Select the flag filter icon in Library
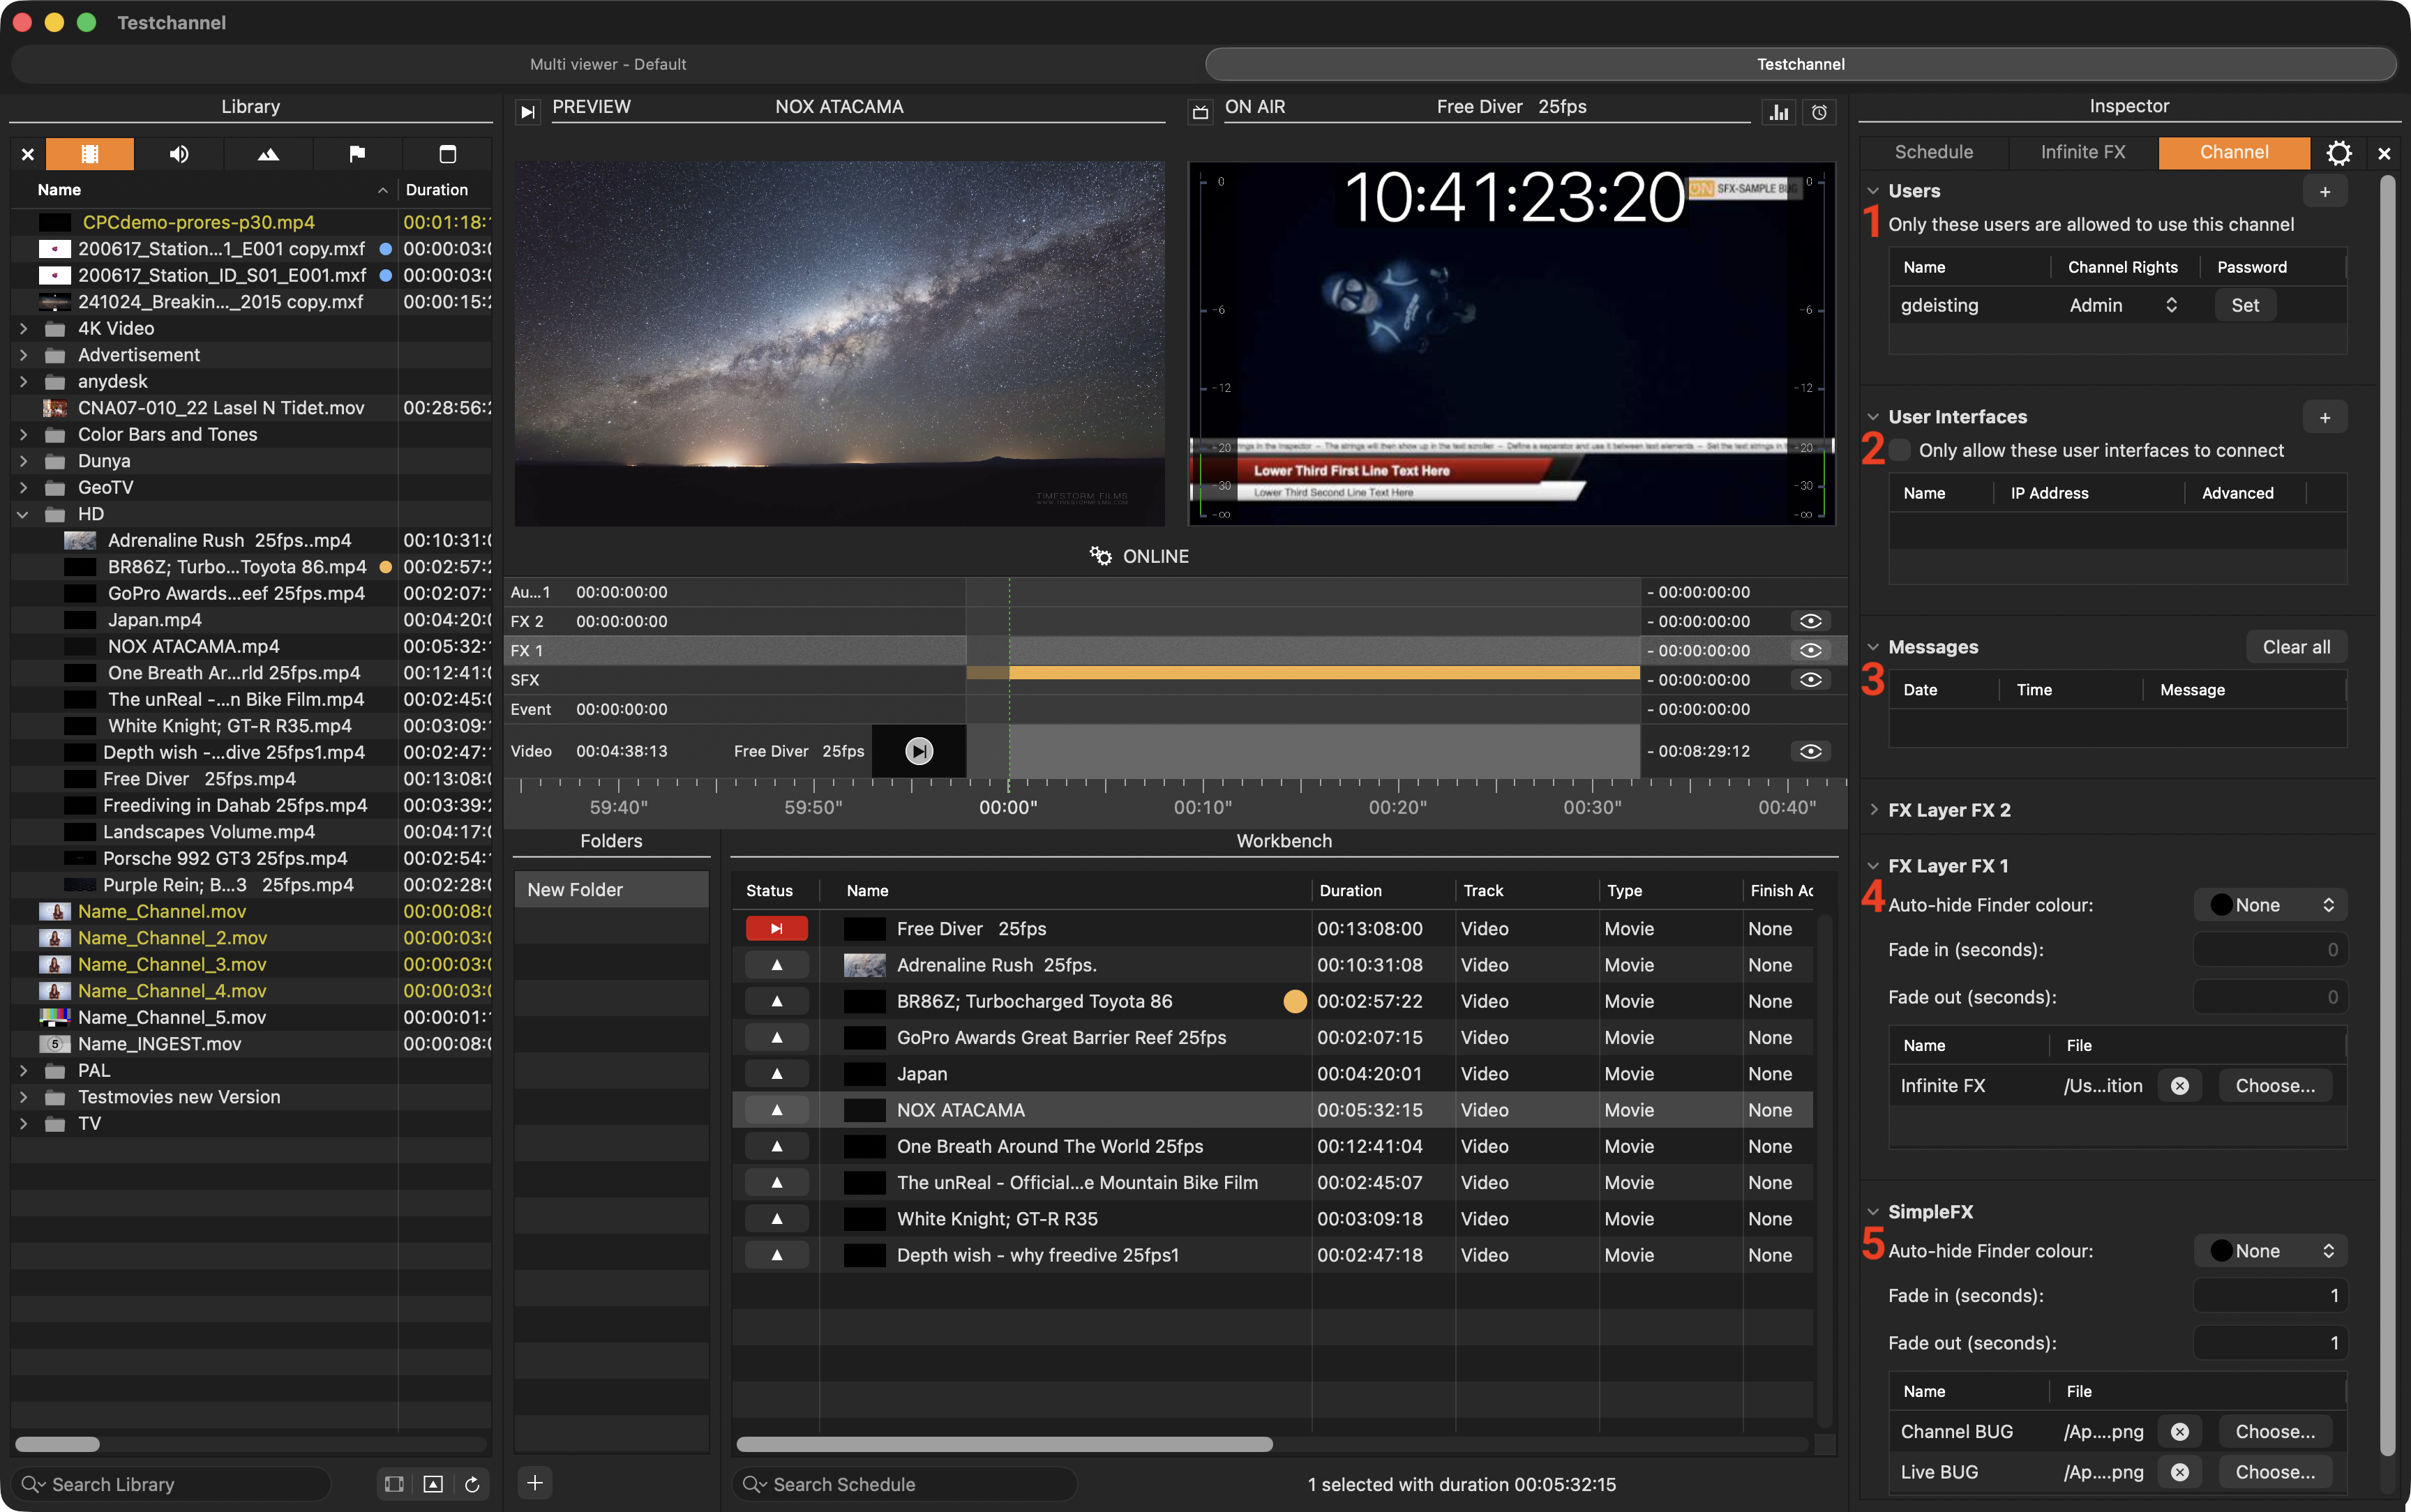The width and height of the screenshot is (2411, 1512). click(x=357, y=154)
